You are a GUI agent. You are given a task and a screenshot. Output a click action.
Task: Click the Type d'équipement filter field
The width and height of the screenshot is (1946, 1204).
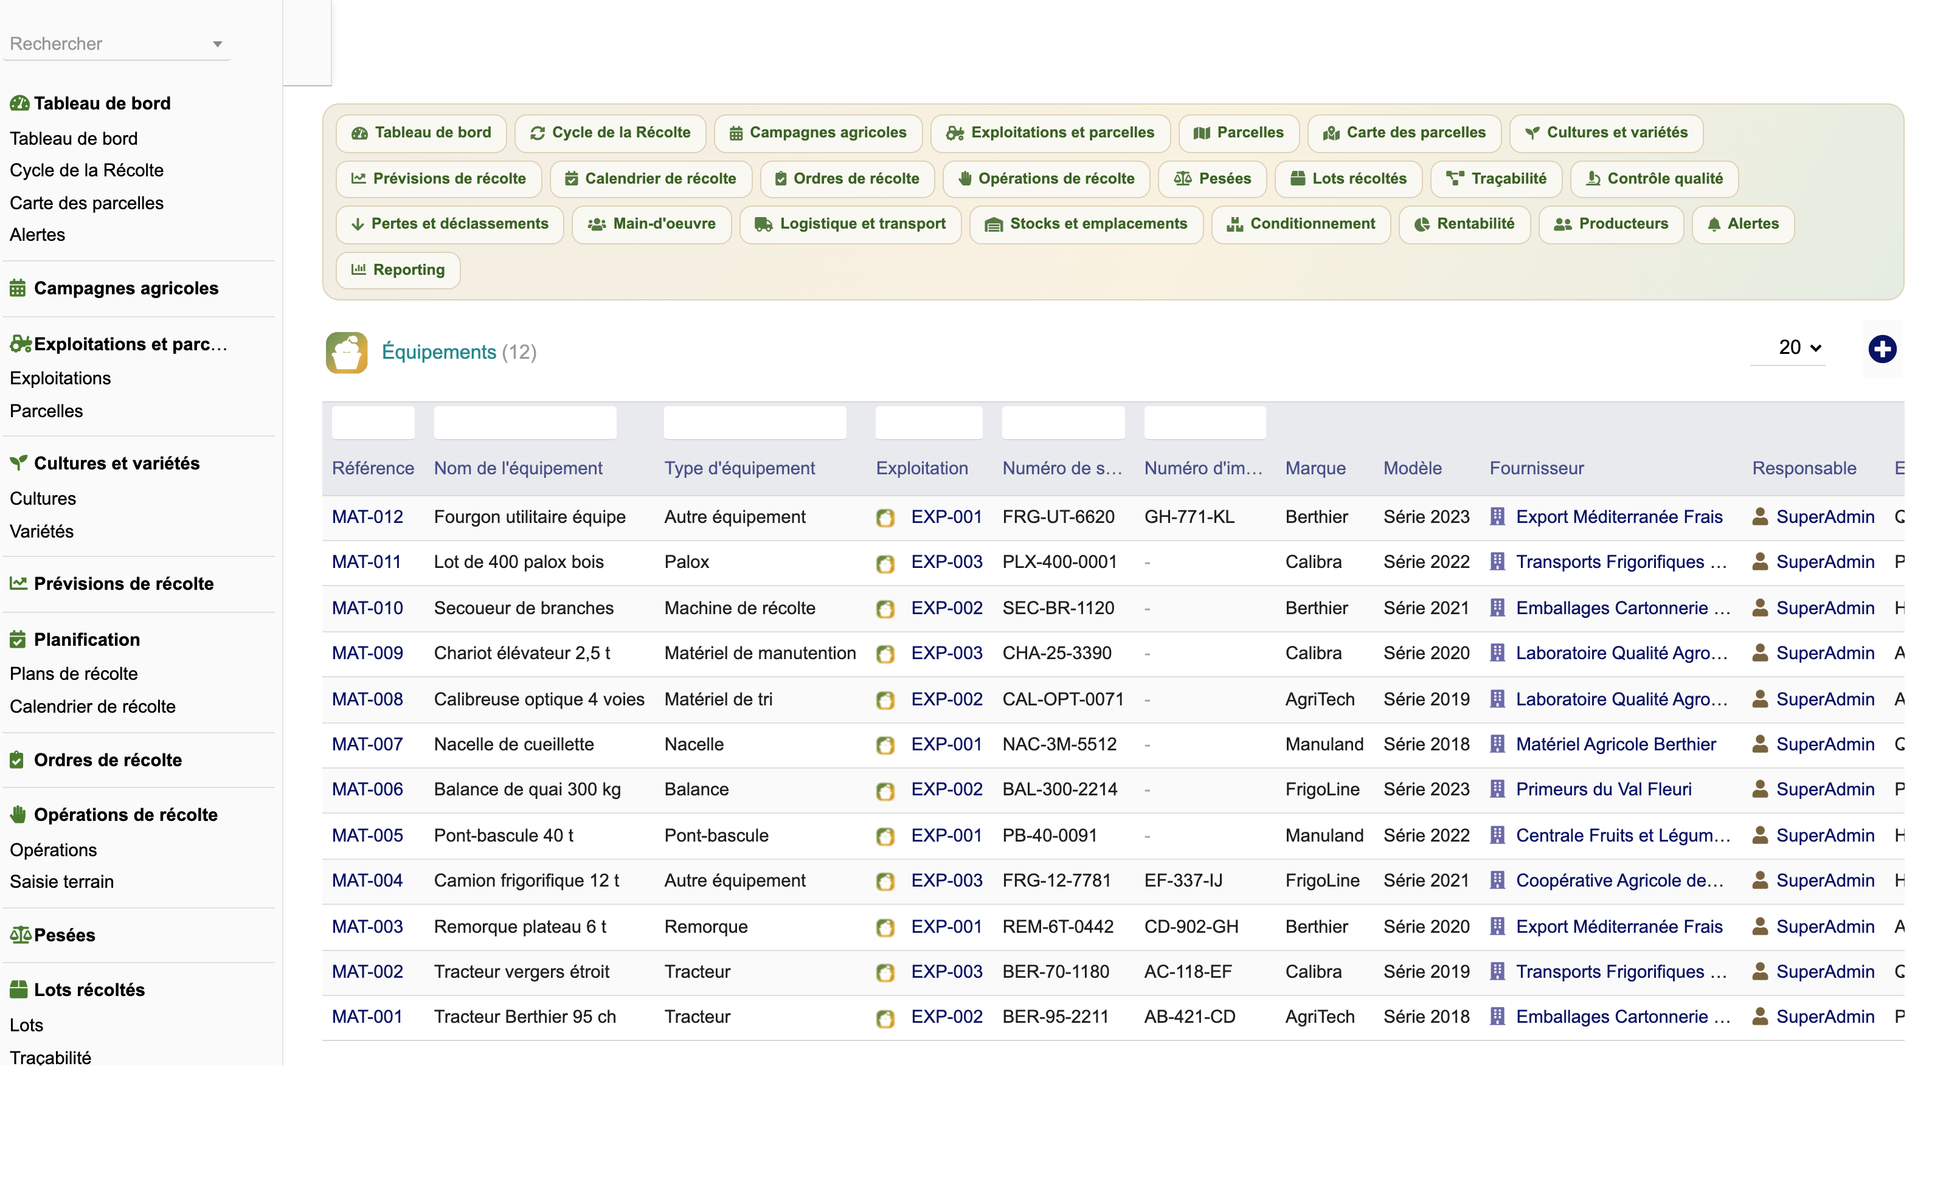755,423
